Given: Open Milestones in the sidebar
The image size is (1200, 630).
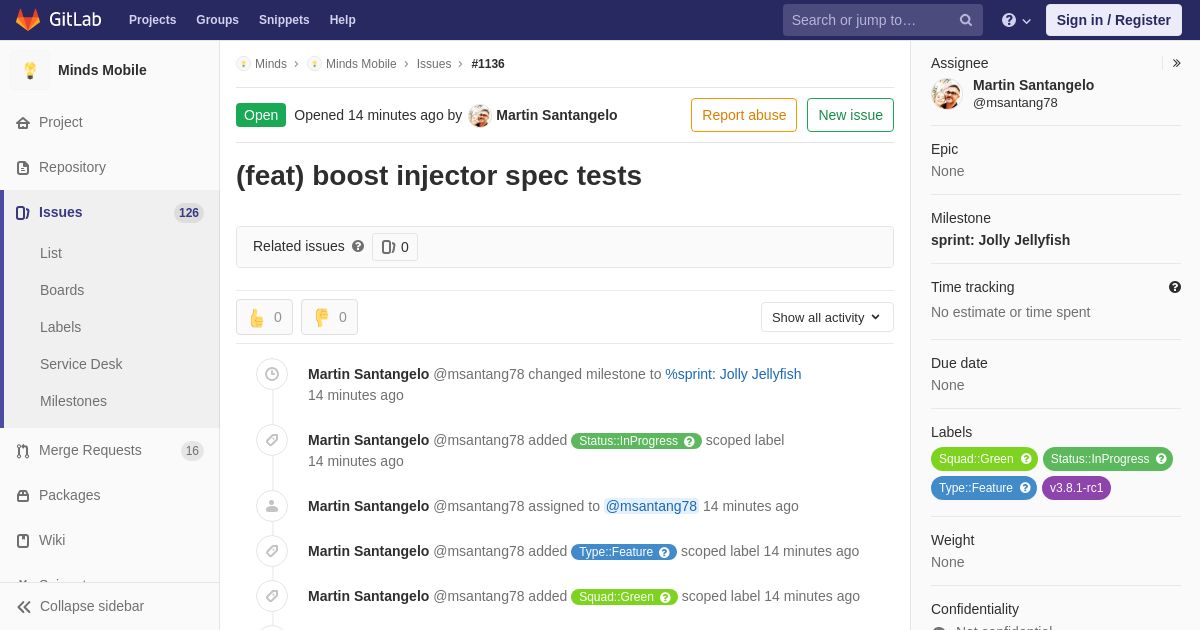Looking at the screenshot, I should coord(73,401).
